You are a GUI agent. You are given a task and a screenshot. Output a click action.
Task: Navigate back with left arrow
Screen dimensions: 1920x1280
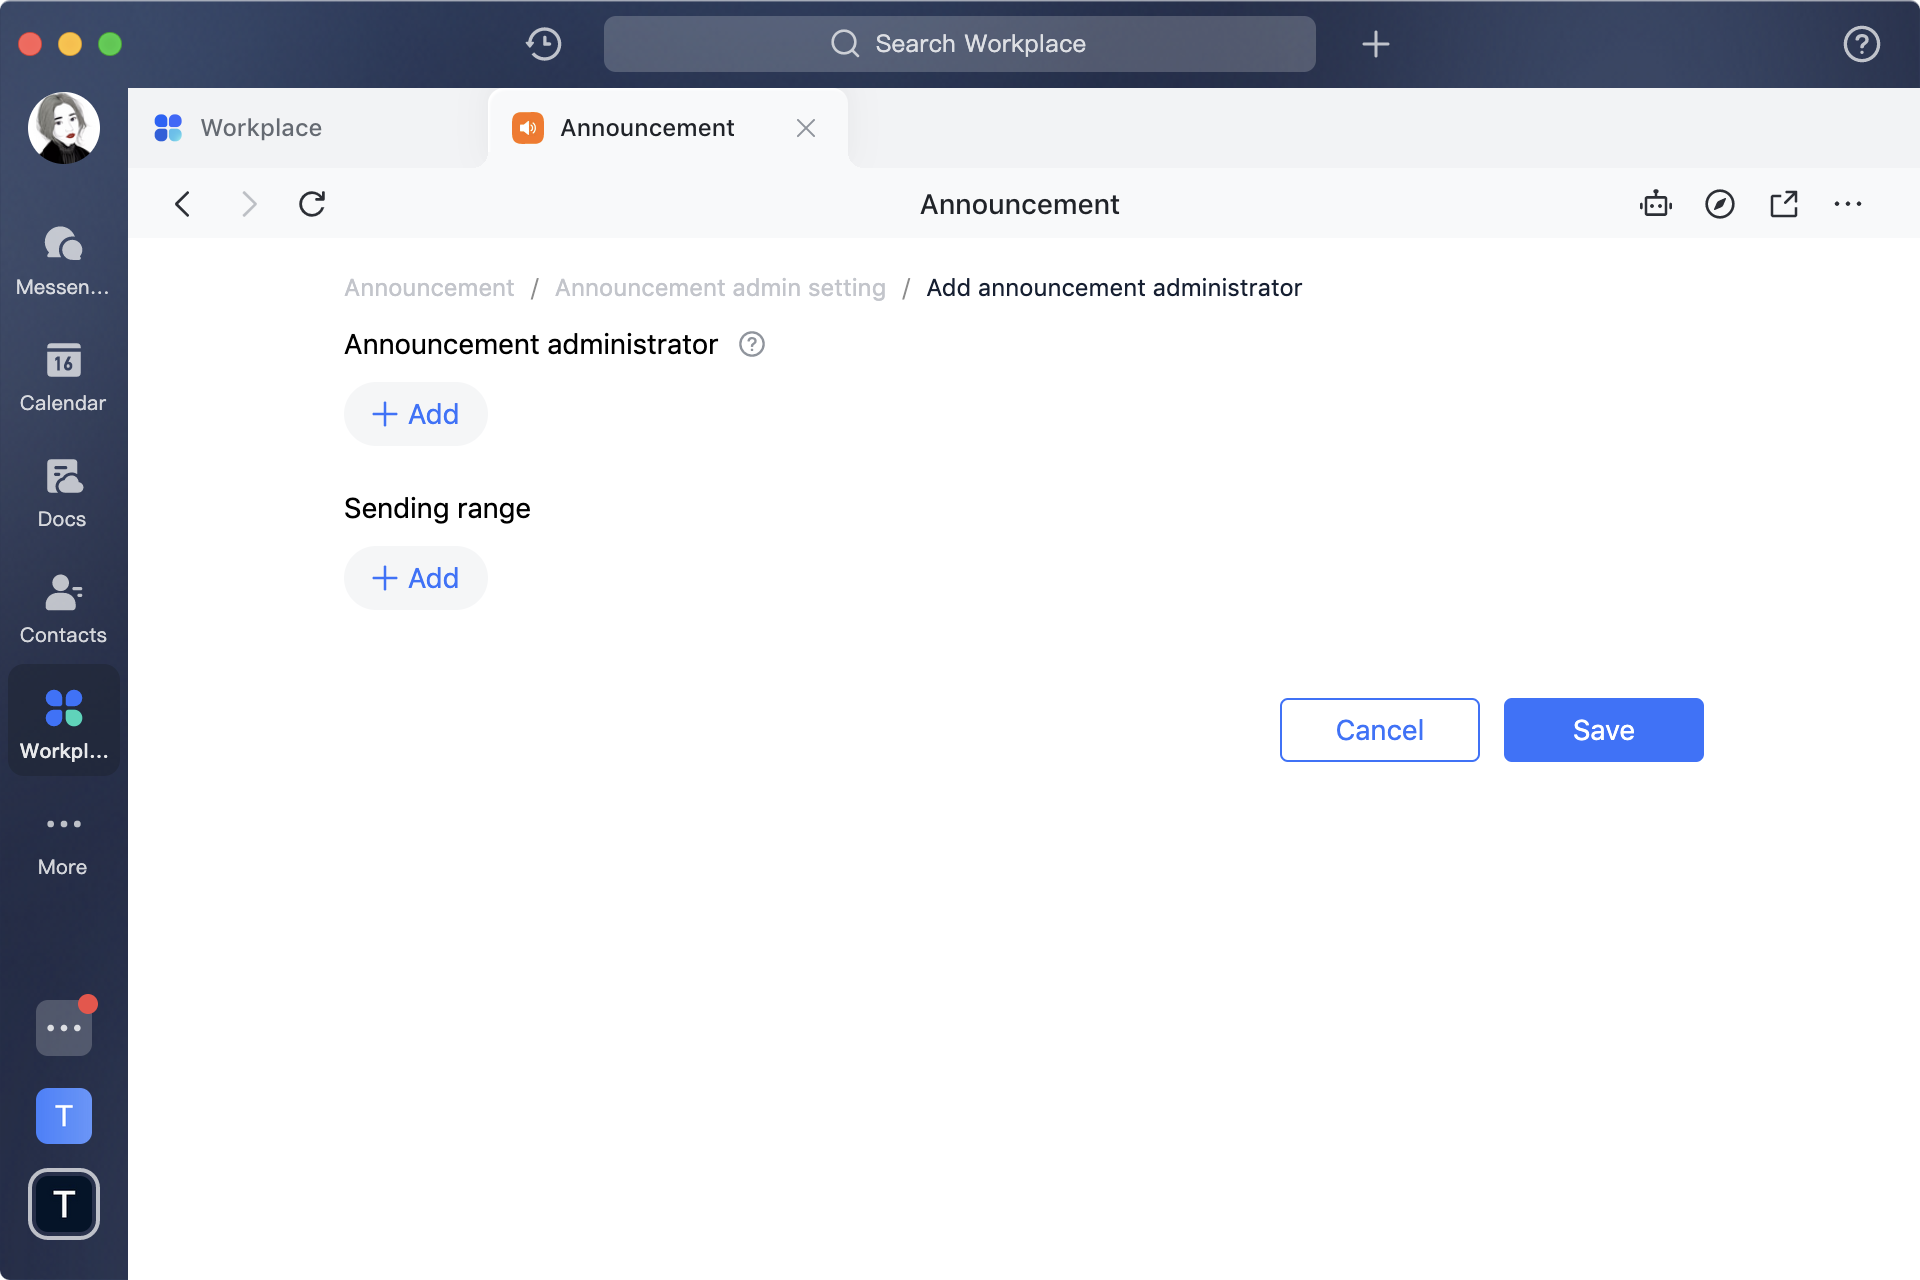(182, 204)
